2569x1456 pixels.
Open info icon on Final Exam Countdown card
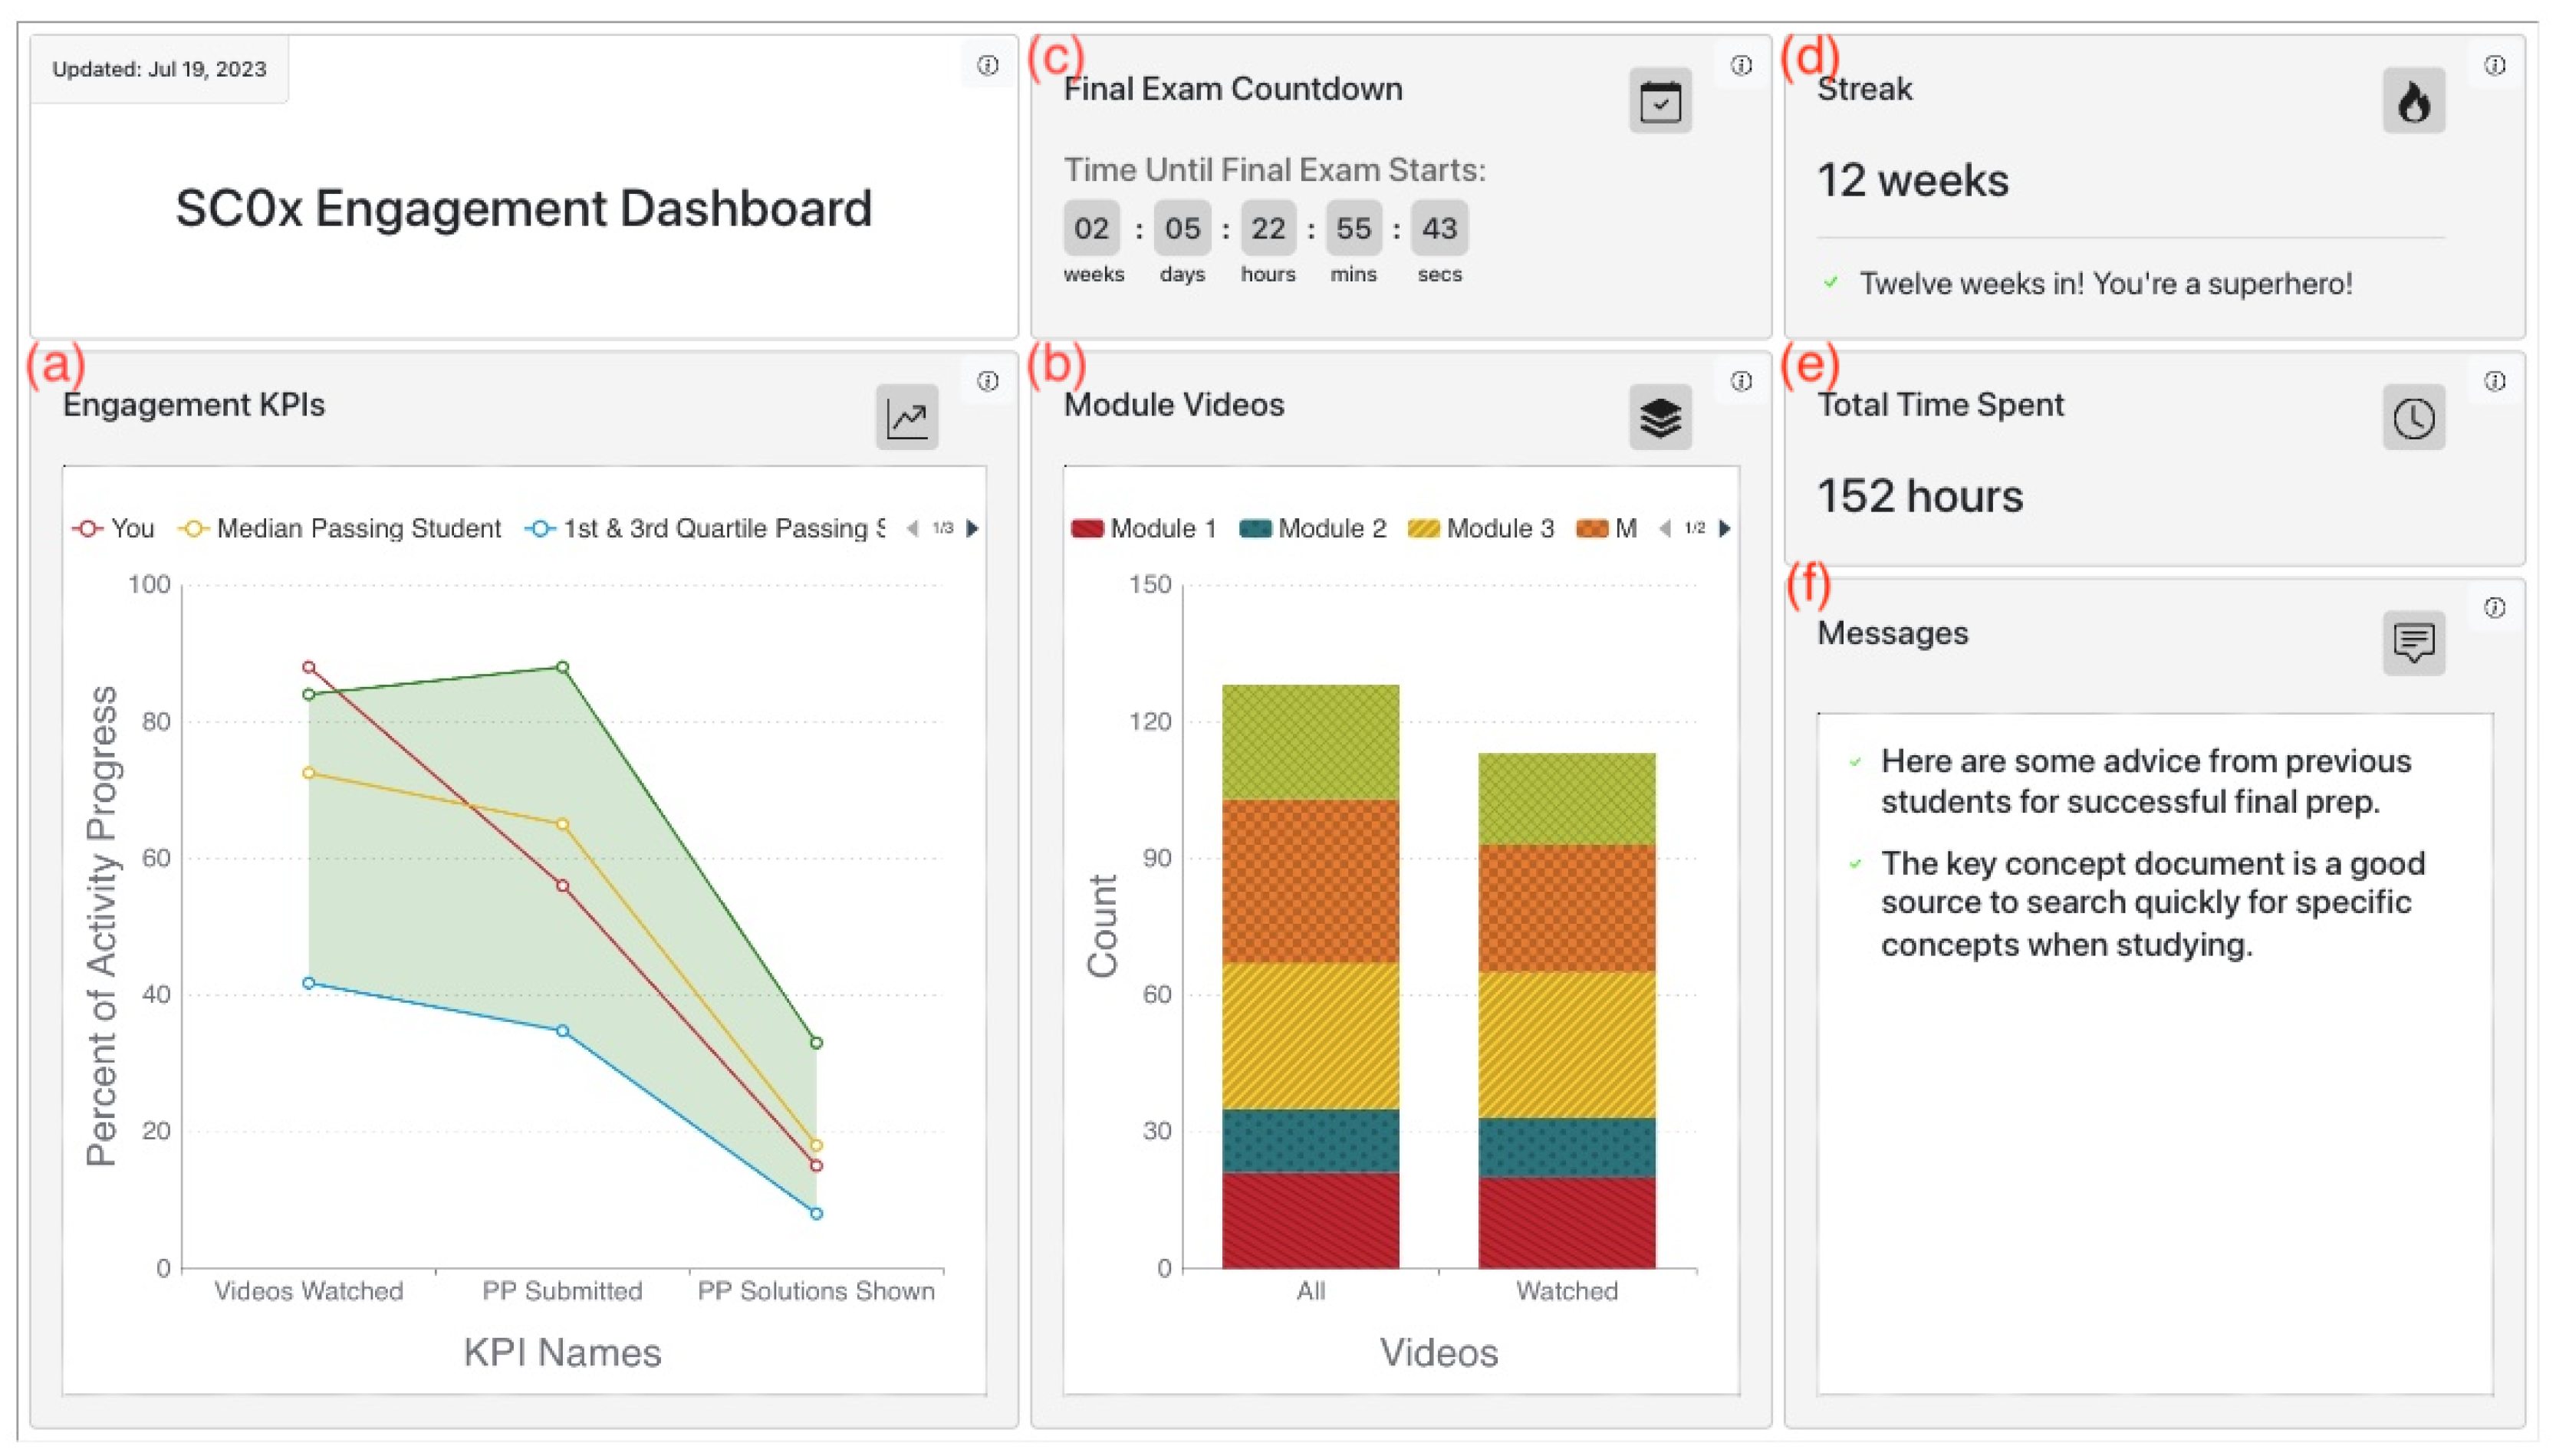1741,65
